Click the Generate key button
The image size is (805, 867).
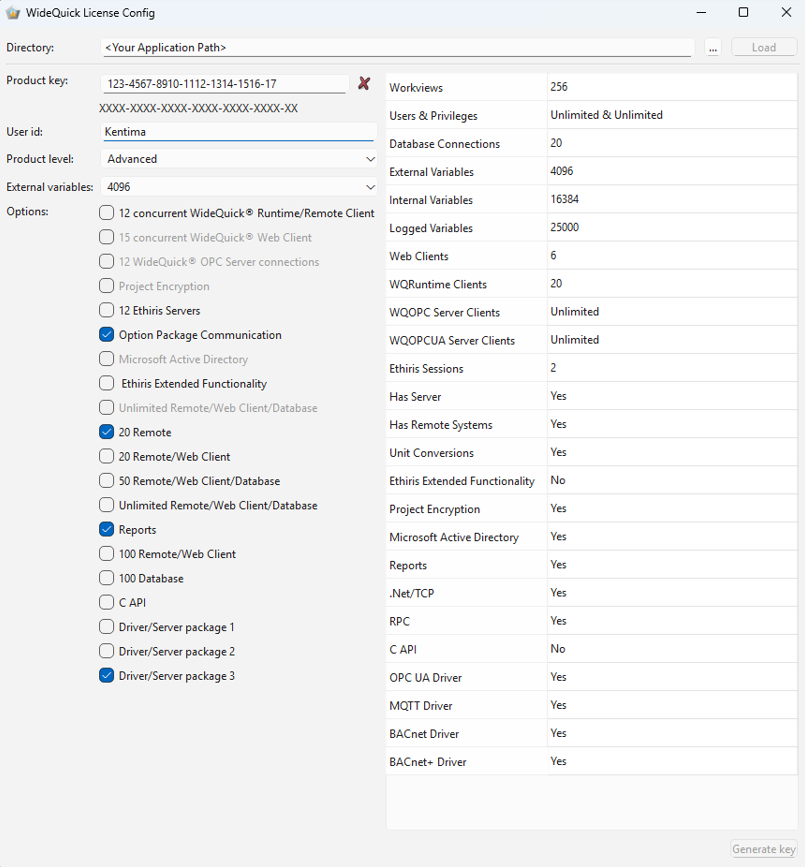[x=763, y=849]
